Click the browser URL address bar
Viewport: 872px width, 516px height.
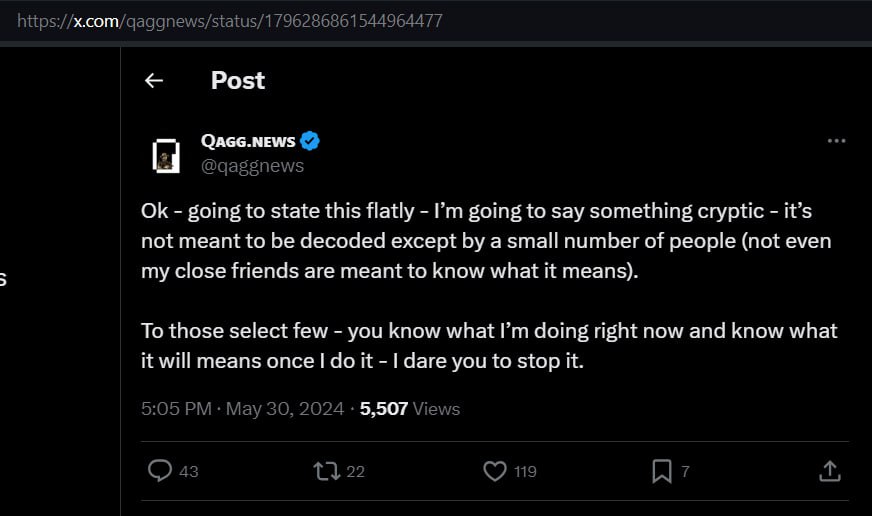(x=436, y=21)
